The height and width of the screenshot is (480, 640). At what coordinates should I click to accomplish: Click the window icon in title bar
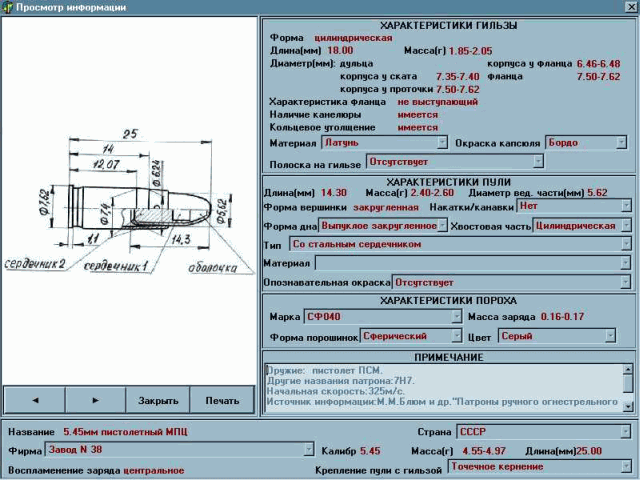click(8, 7)
